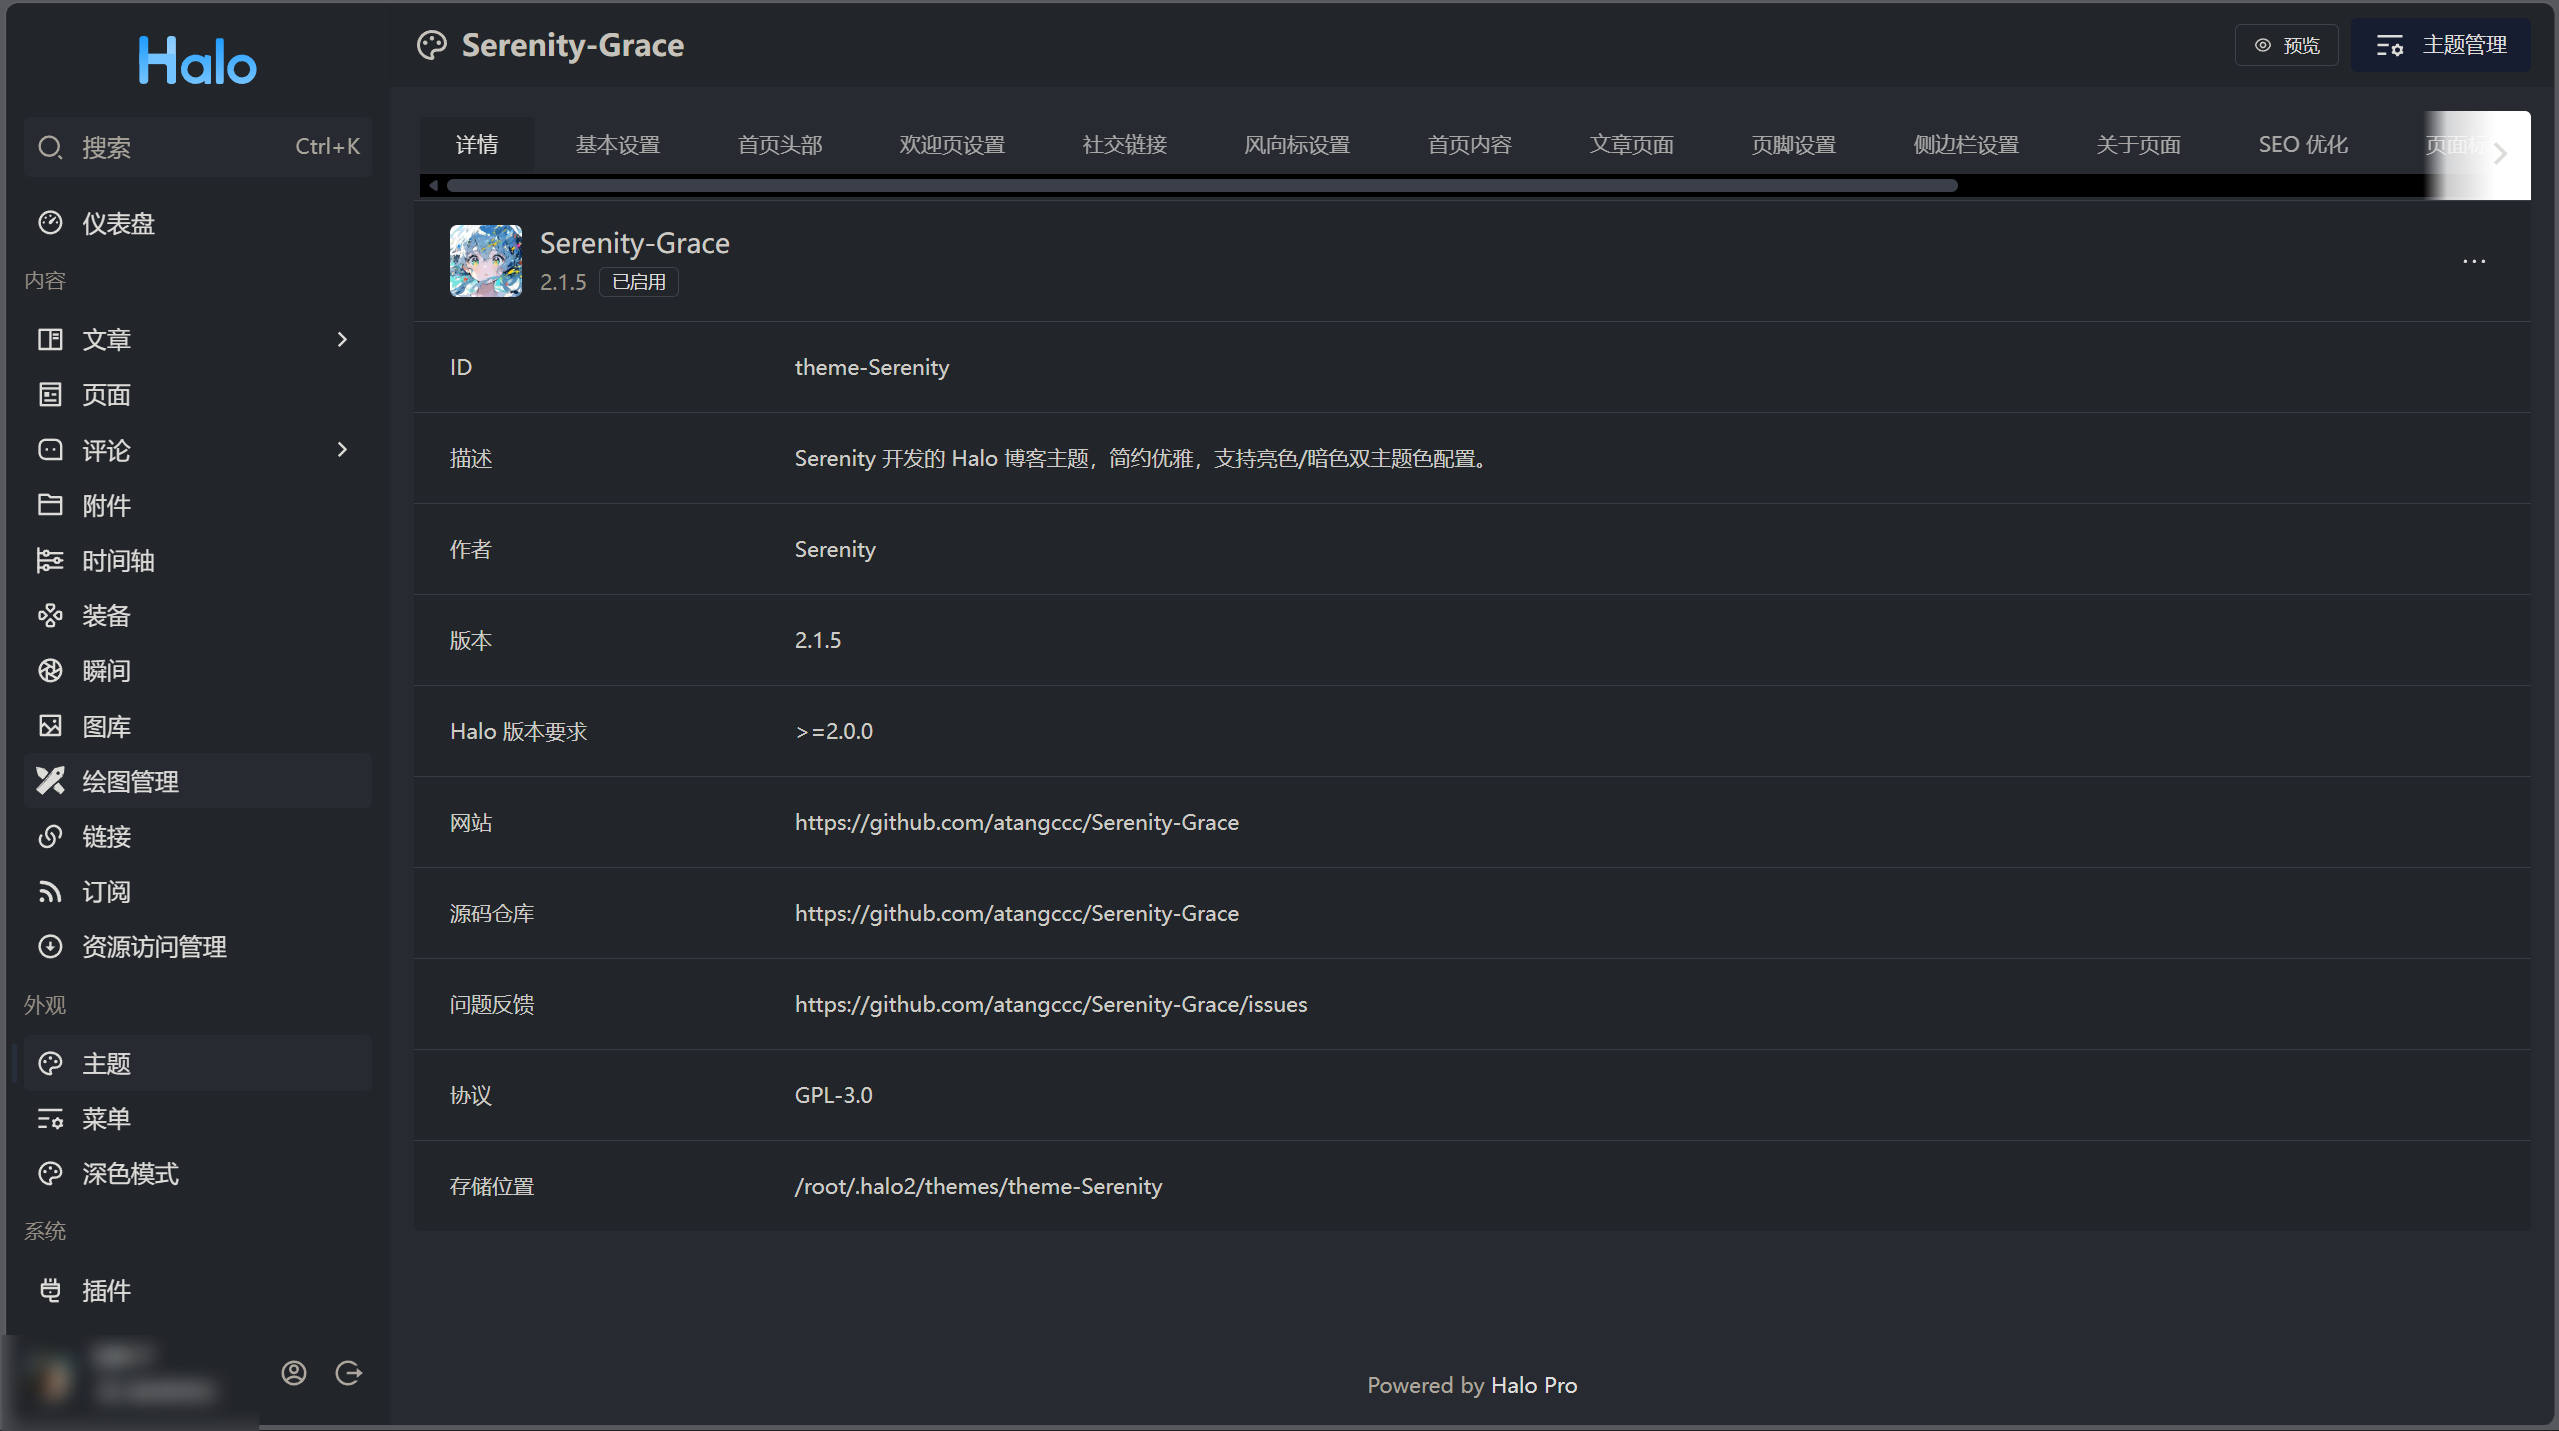Select the 关于页面 tab
The image size is (2559, 1431).
pos(2139,145)
